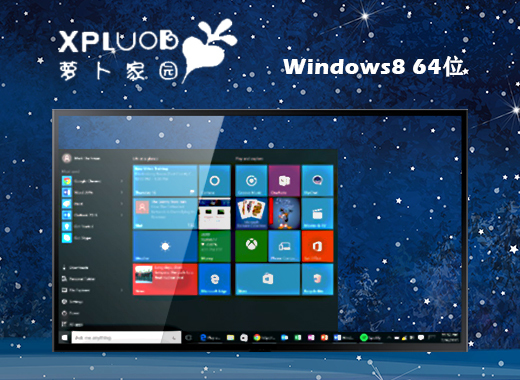
Task: Expand the Outlook 2016 jump list arrow
Action: (122, 215)
